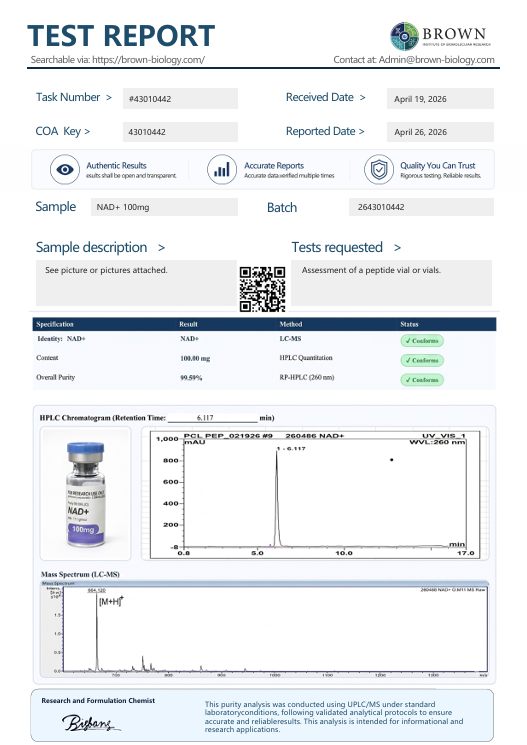Image resolution: width=527 pixels, height=745 pixels.
Task: Click the Quality You Can Trust label
Action: tap(438, 165)
